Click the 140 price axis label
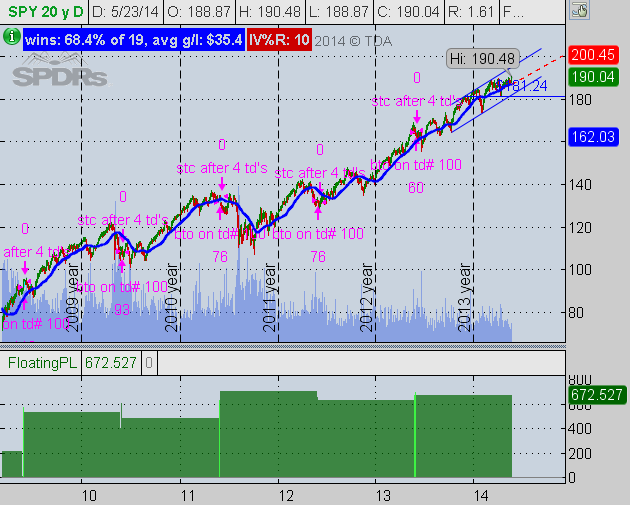The height and width of the screenshot is (505, 630). tap(581, 185)
